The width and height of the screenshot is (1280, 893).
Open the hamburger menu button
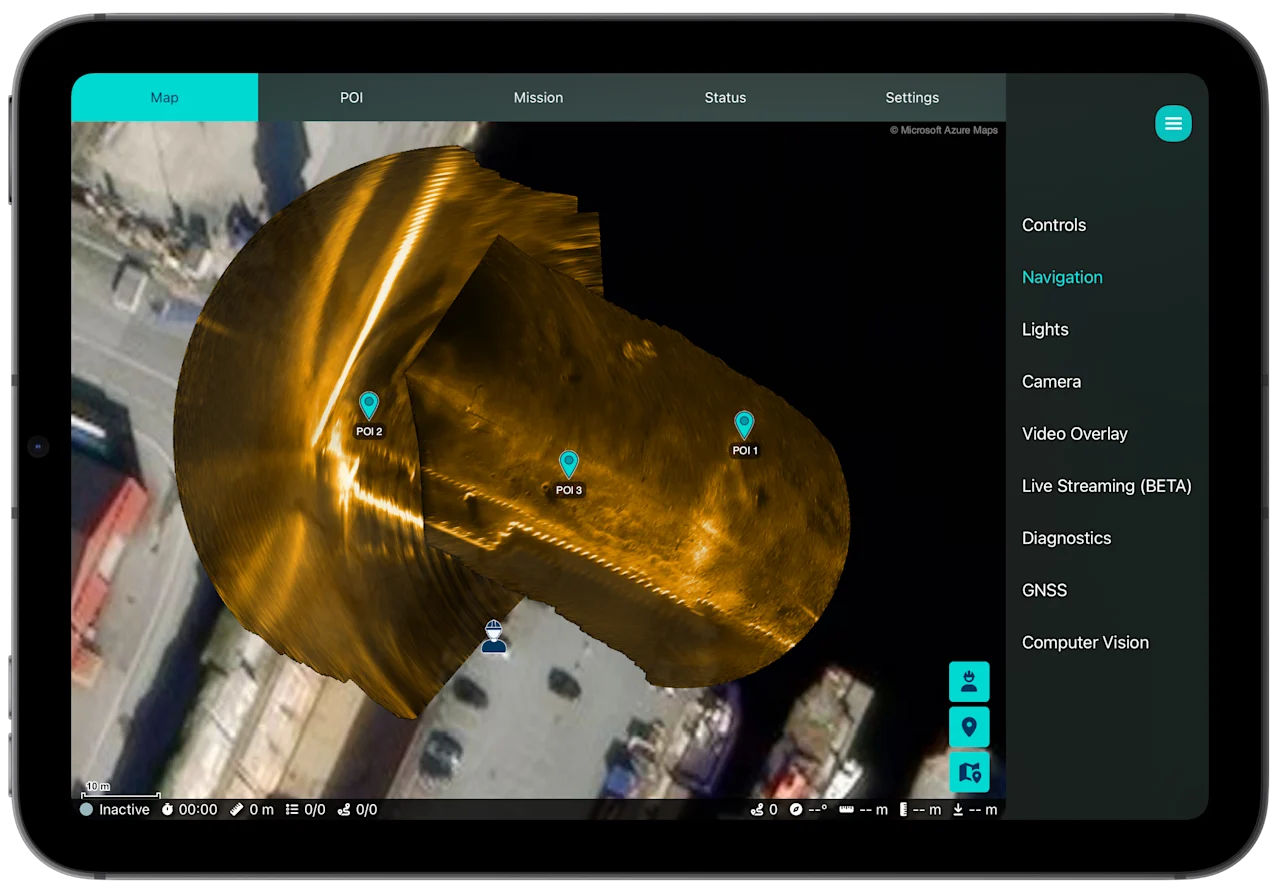(x=1173, y=123)
